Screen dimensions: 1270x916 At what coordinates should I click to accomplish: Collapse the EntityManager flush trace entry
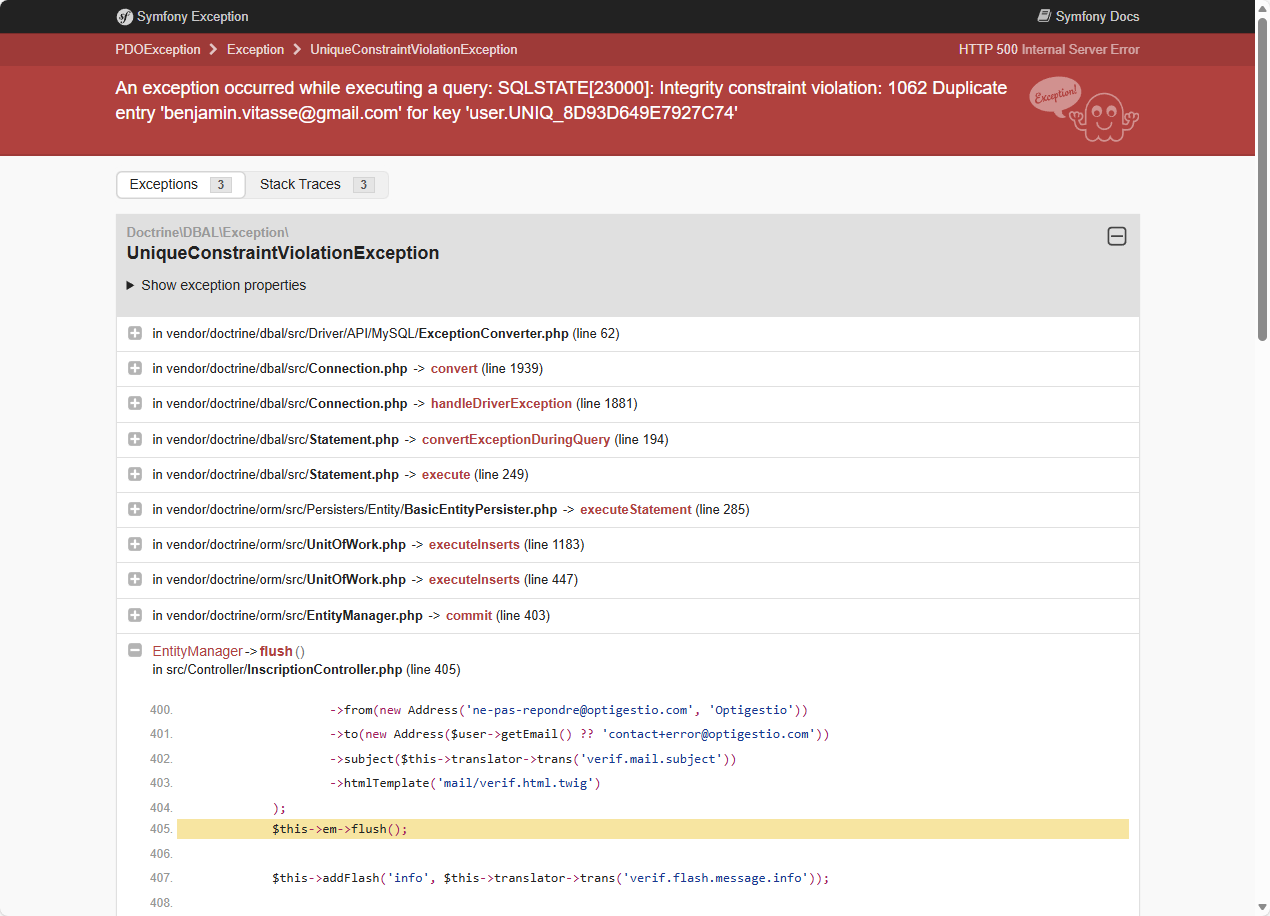click(x=135, y=651)
